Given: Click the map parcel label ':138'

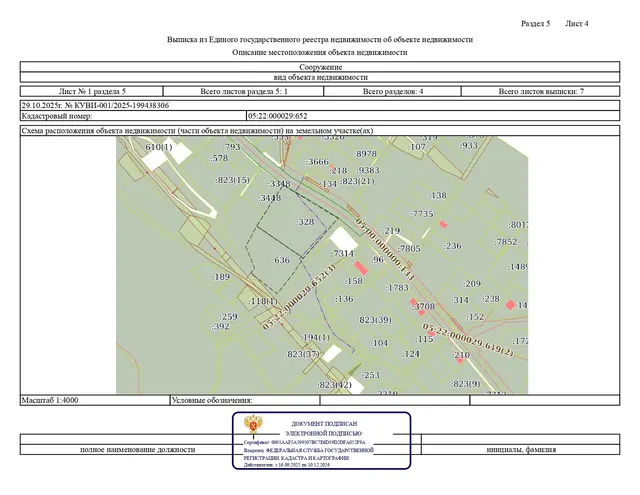Looking at the screenshot, I should 438,195.
